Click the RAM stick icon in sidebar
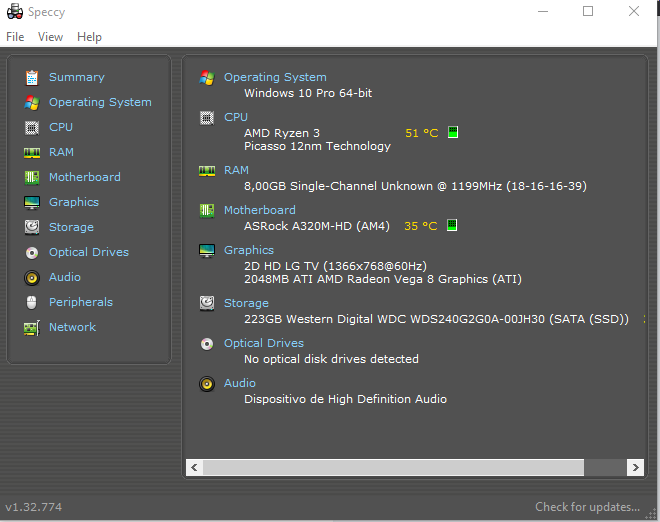Image resolution: width=660 pixels, height=522 pixels. [x=32, y=152]
